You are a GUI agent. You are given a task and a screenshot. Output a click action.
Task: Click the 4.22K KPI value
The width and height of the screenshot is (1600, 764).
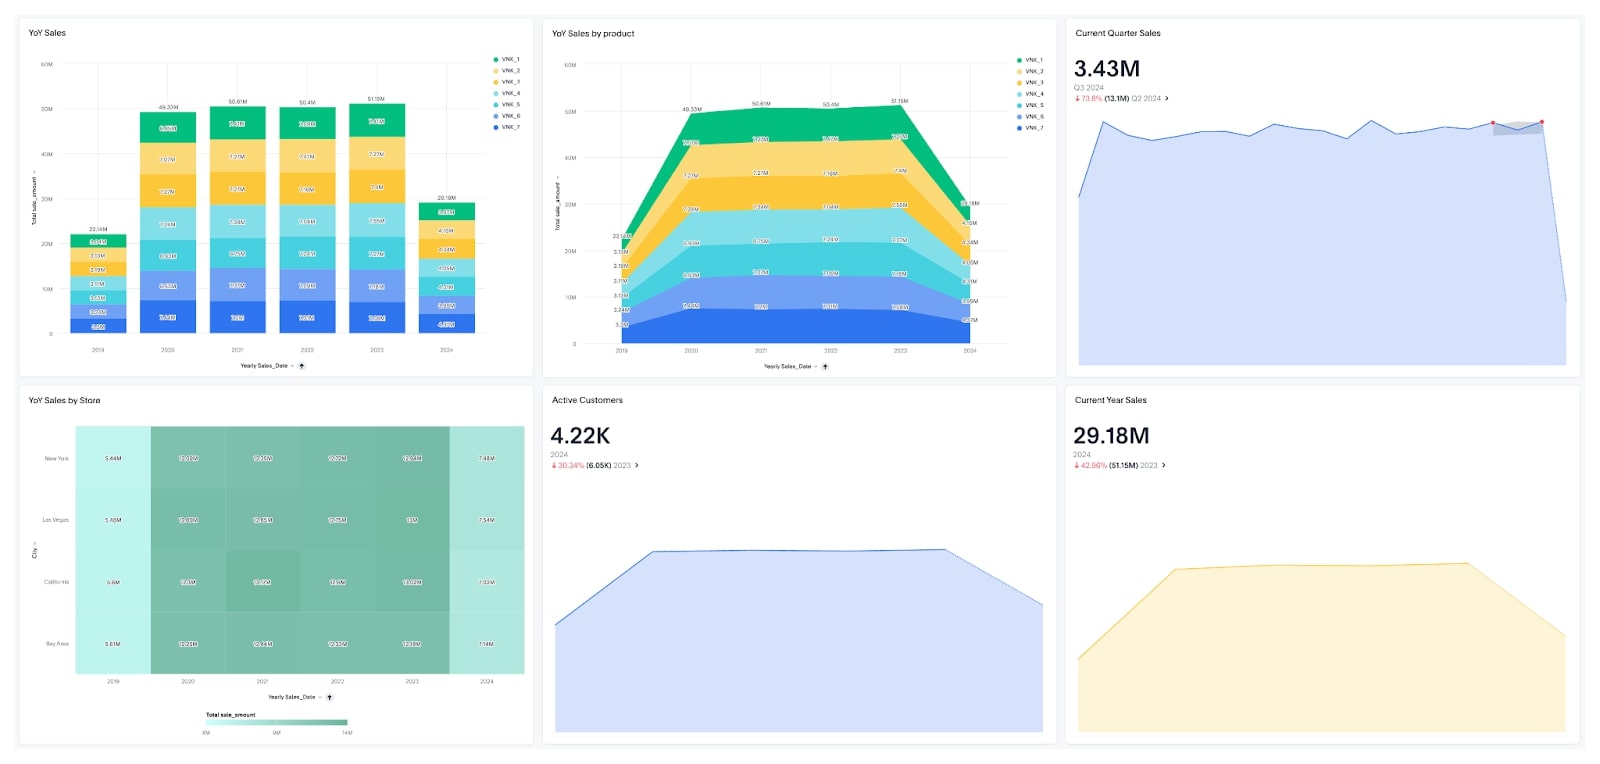[580, 436]
